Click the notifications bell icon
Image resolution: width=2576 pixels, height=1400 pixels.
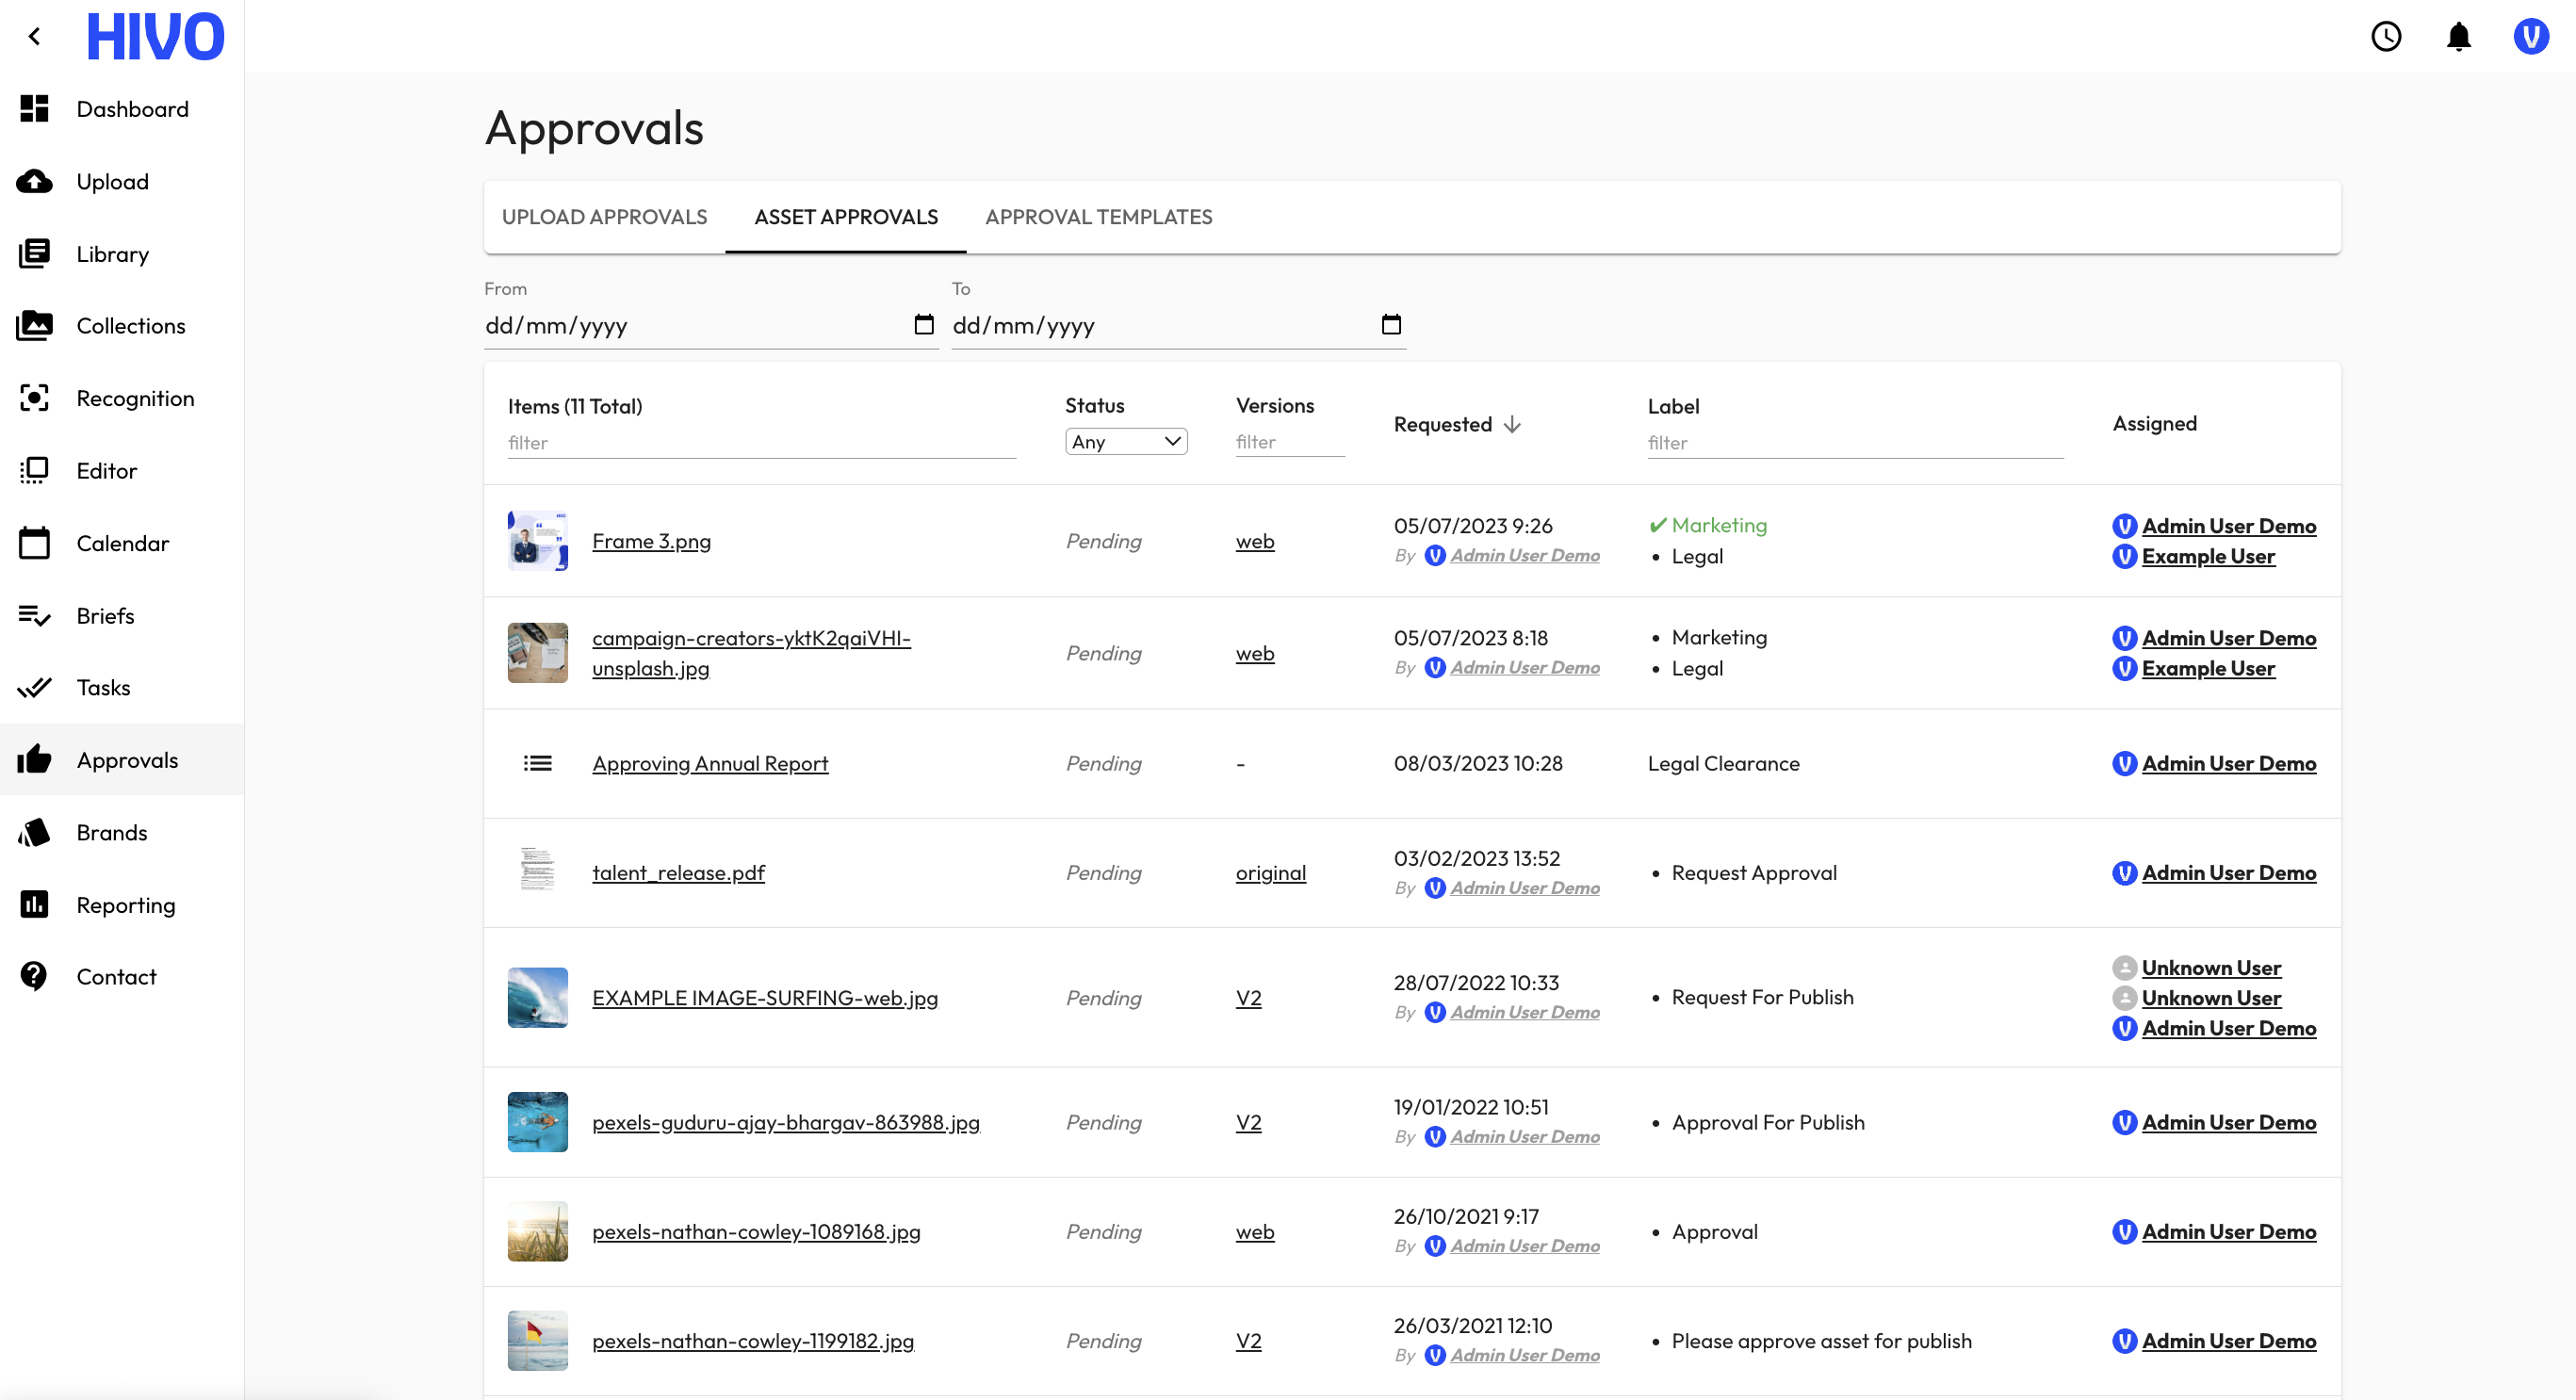[x=2458, y=37]
